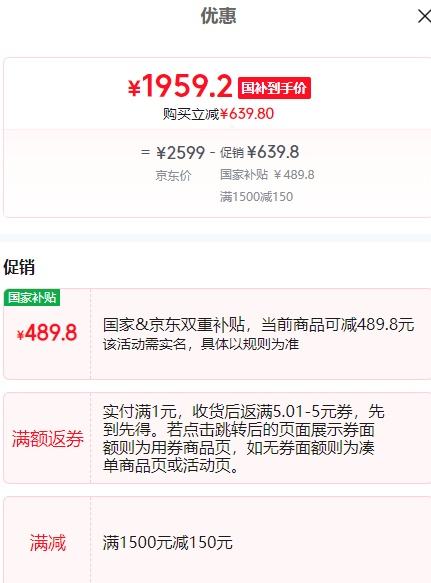Image resolution: width=431 pixels, height=583 pixels.
Task: Click the red ¥489.8 subsidy amount
Action: pos(47,333)
